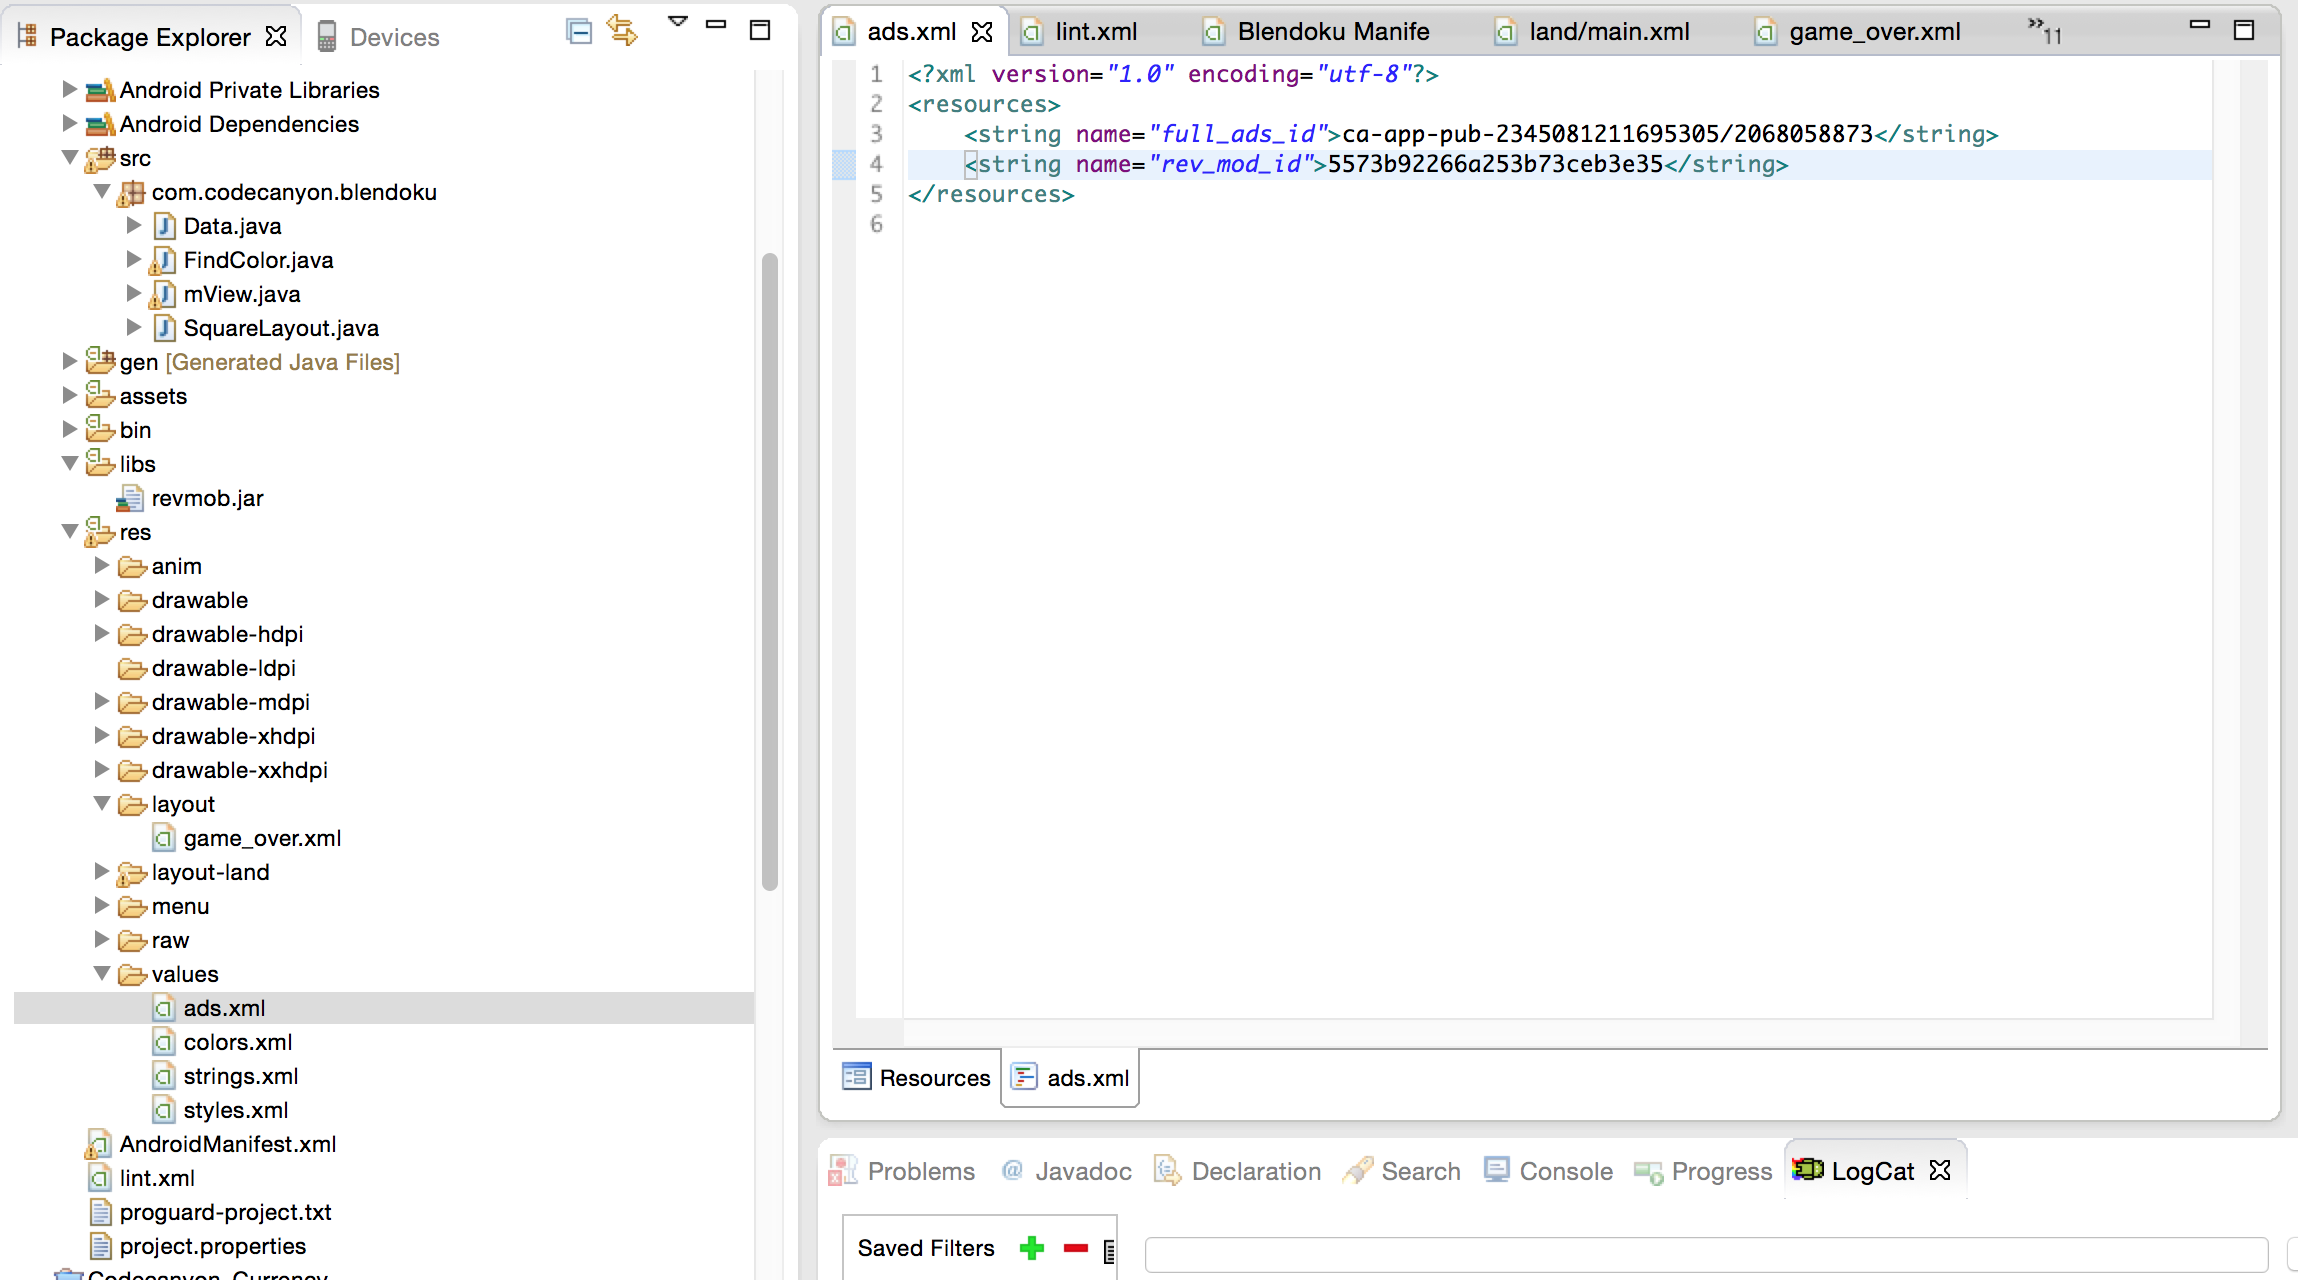Close the ads.xml editor tab
Screen dimensions: 2298x1280
(x=982, y=32)
